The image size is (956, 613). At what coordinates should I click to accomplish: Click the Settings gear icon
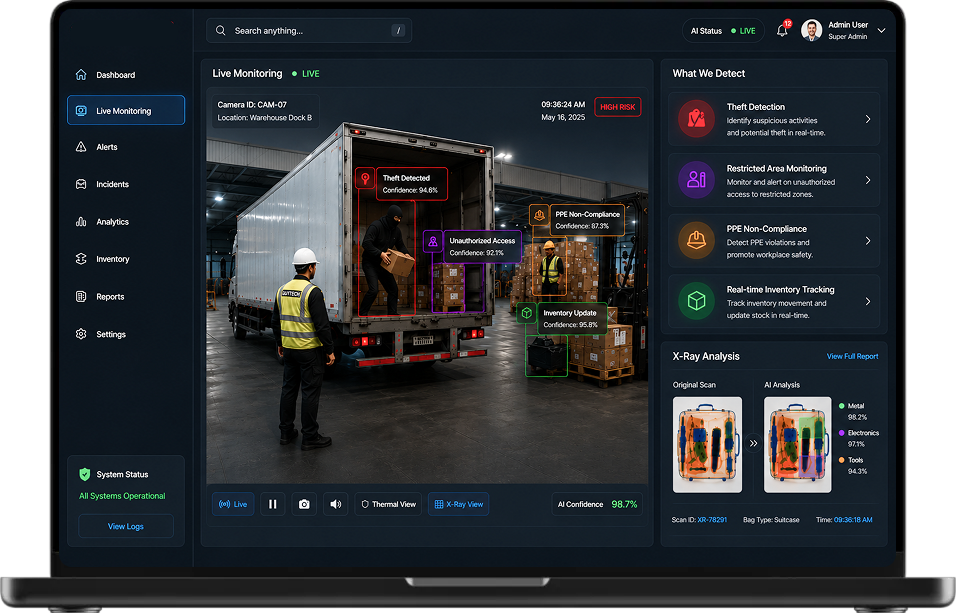[81, 334]
